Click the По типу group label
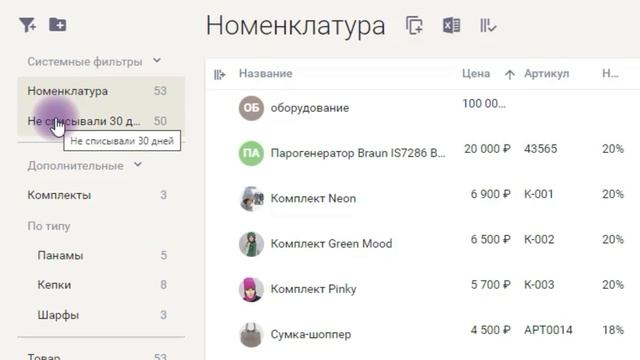640x360 pixels. click(49, 226)
